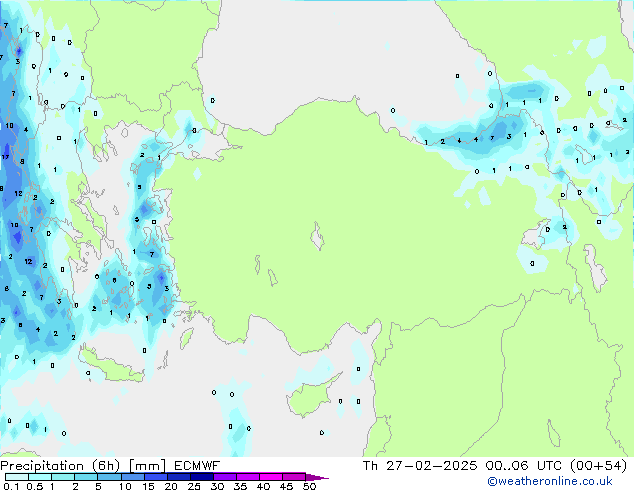The width and height of the screenshot is (634, 490).
Task: Select the 2–5 mm legend color box
Action: pos(86,477)
